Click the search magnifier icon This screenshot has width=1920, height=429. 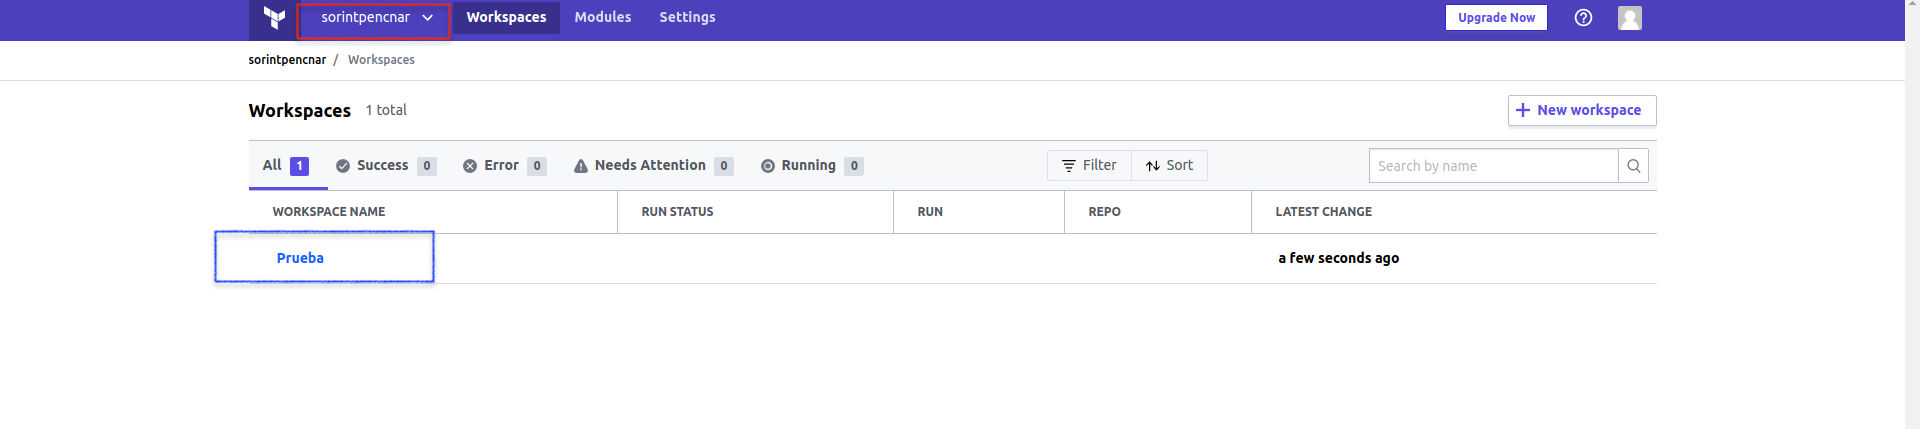click(1633, 166)
